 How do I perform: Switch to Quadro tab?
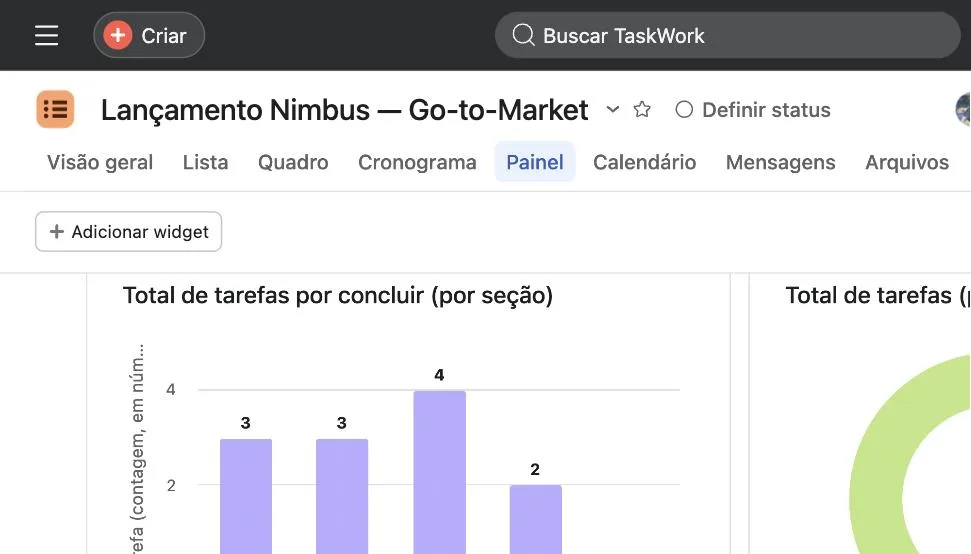293,162
